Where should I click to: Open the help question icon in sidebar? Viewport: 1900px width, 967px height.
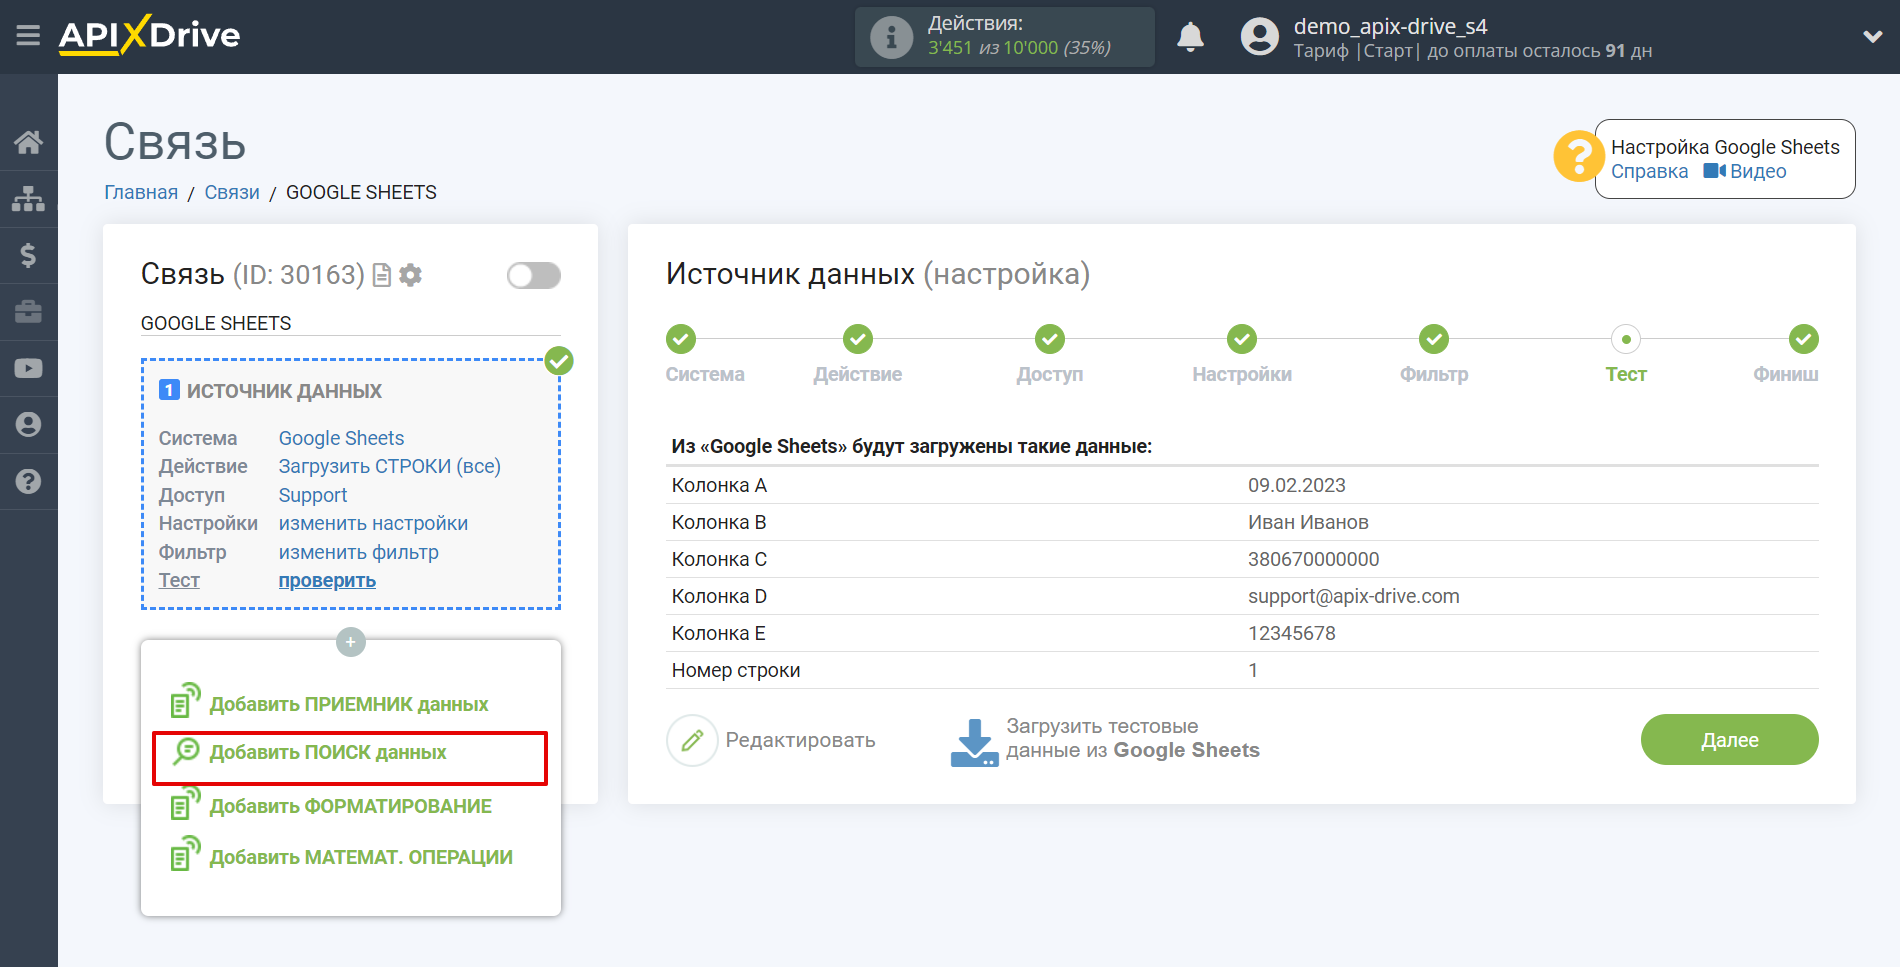coord(28,481)
